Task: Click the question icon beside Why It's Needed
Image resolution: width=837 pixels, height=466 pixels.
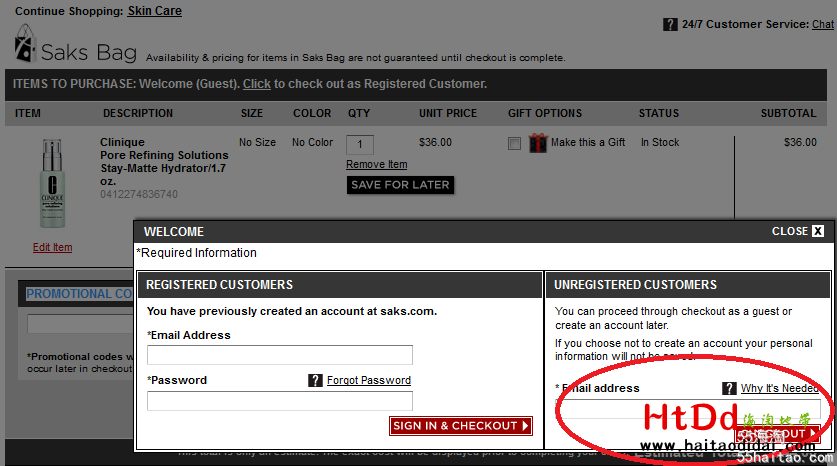Action: point(729,388)
